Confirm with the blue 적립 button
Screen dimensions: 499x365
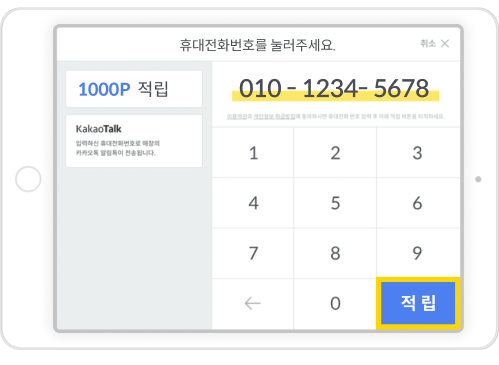(418, 303)
